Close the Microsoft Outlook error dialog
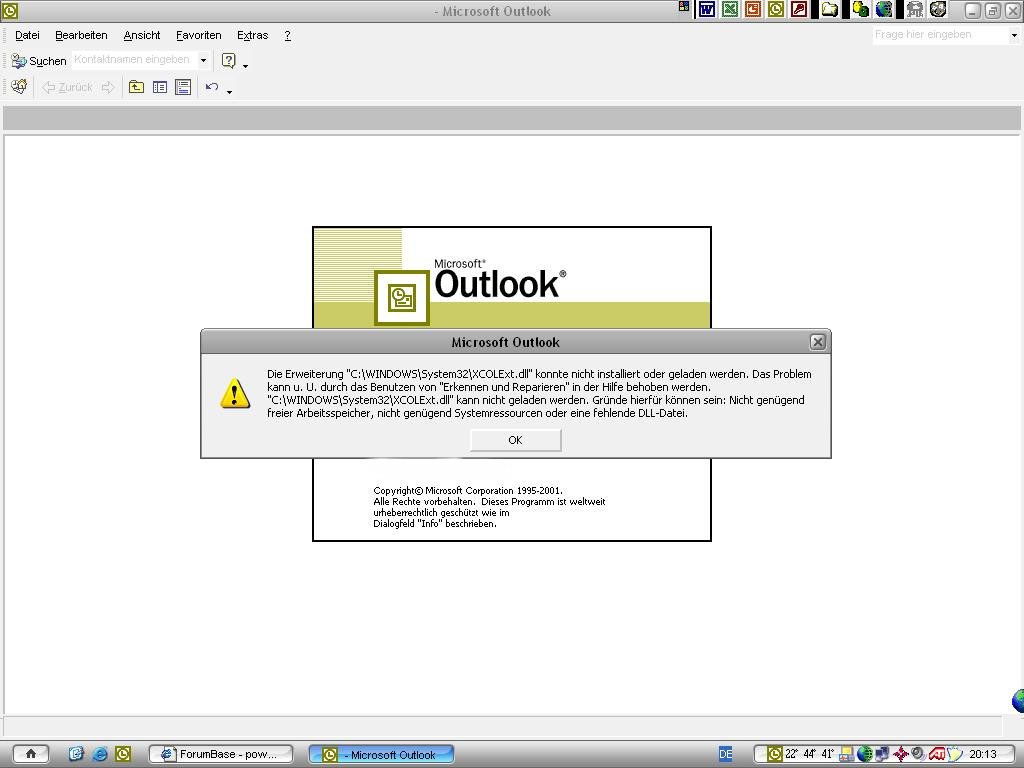 click(817, 342)
